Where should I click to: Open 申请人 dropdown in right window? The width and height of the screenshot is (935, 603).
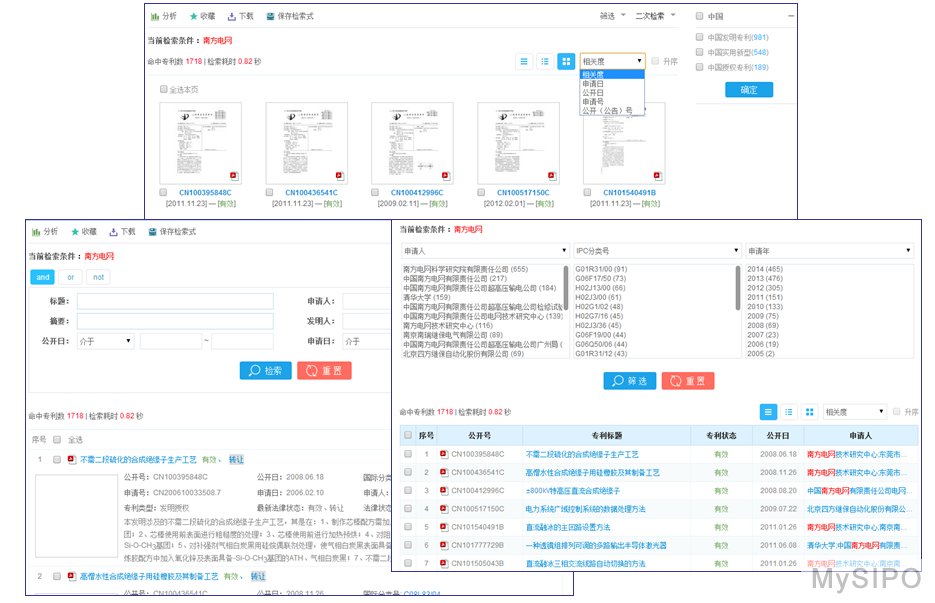(485, 251)
